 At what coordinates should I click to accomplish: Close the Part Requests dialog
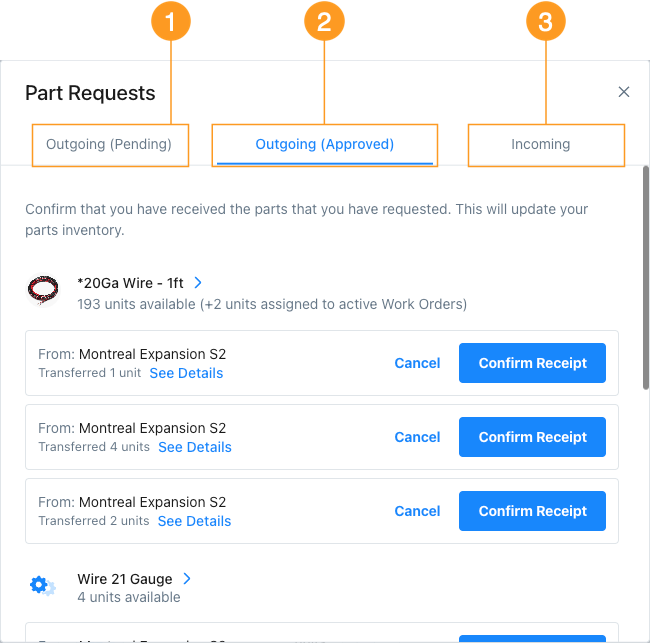pos(624,92)
